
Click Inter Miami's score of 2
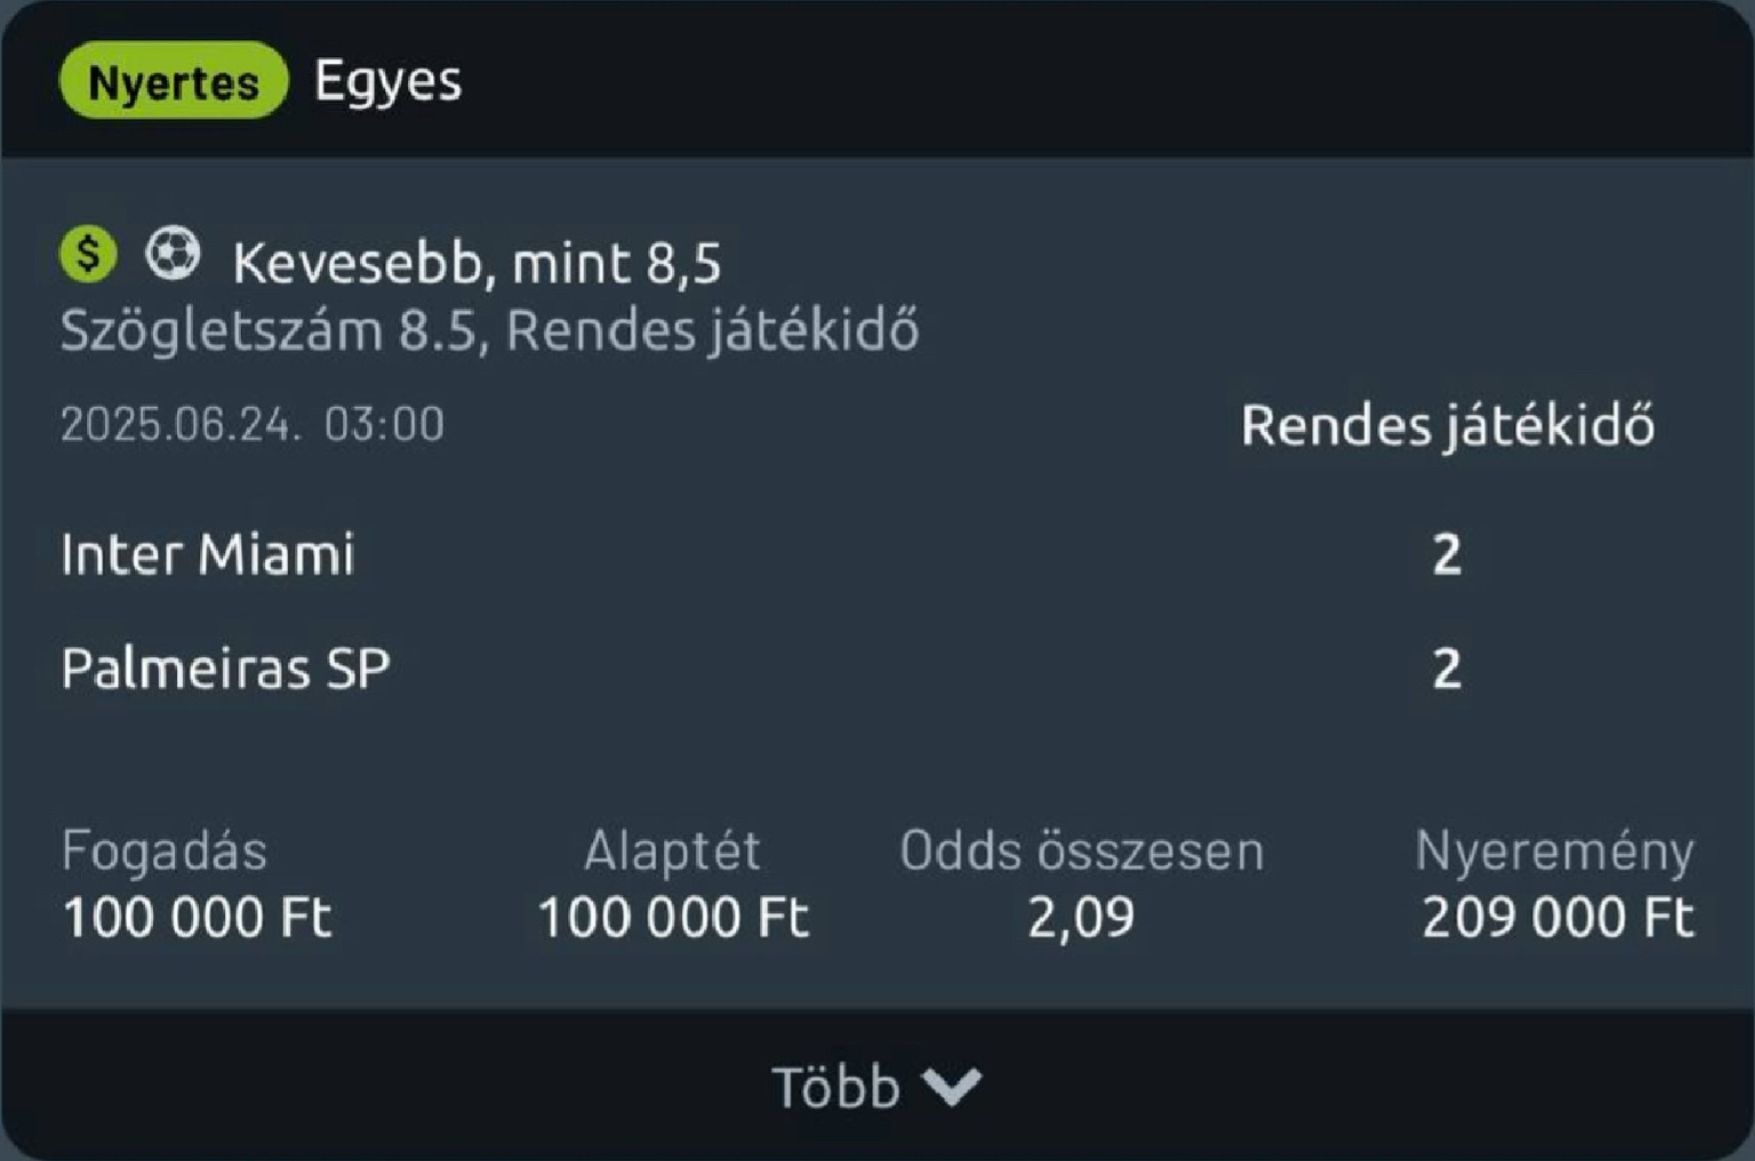pos(1447,554)
